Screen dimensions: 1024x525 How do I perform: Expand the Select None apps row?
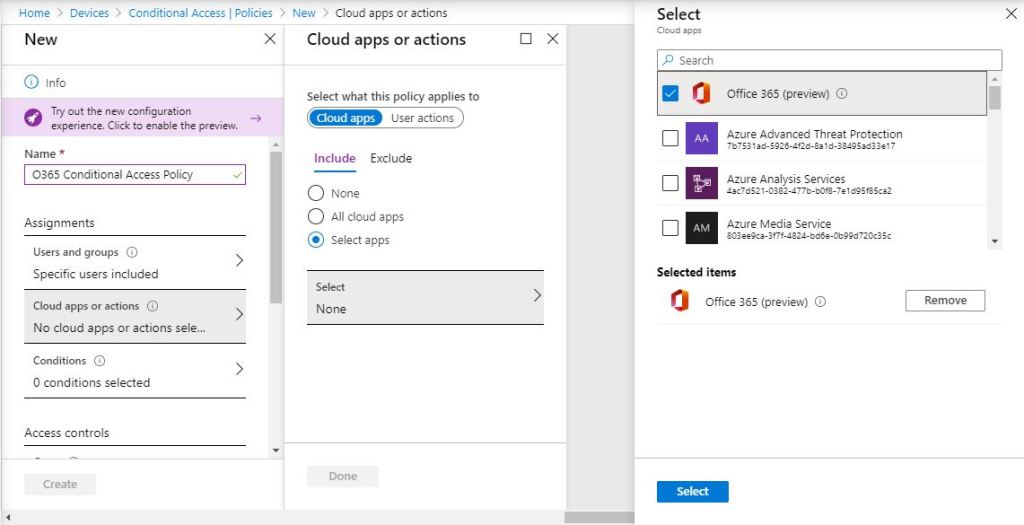tap(536, 296)
